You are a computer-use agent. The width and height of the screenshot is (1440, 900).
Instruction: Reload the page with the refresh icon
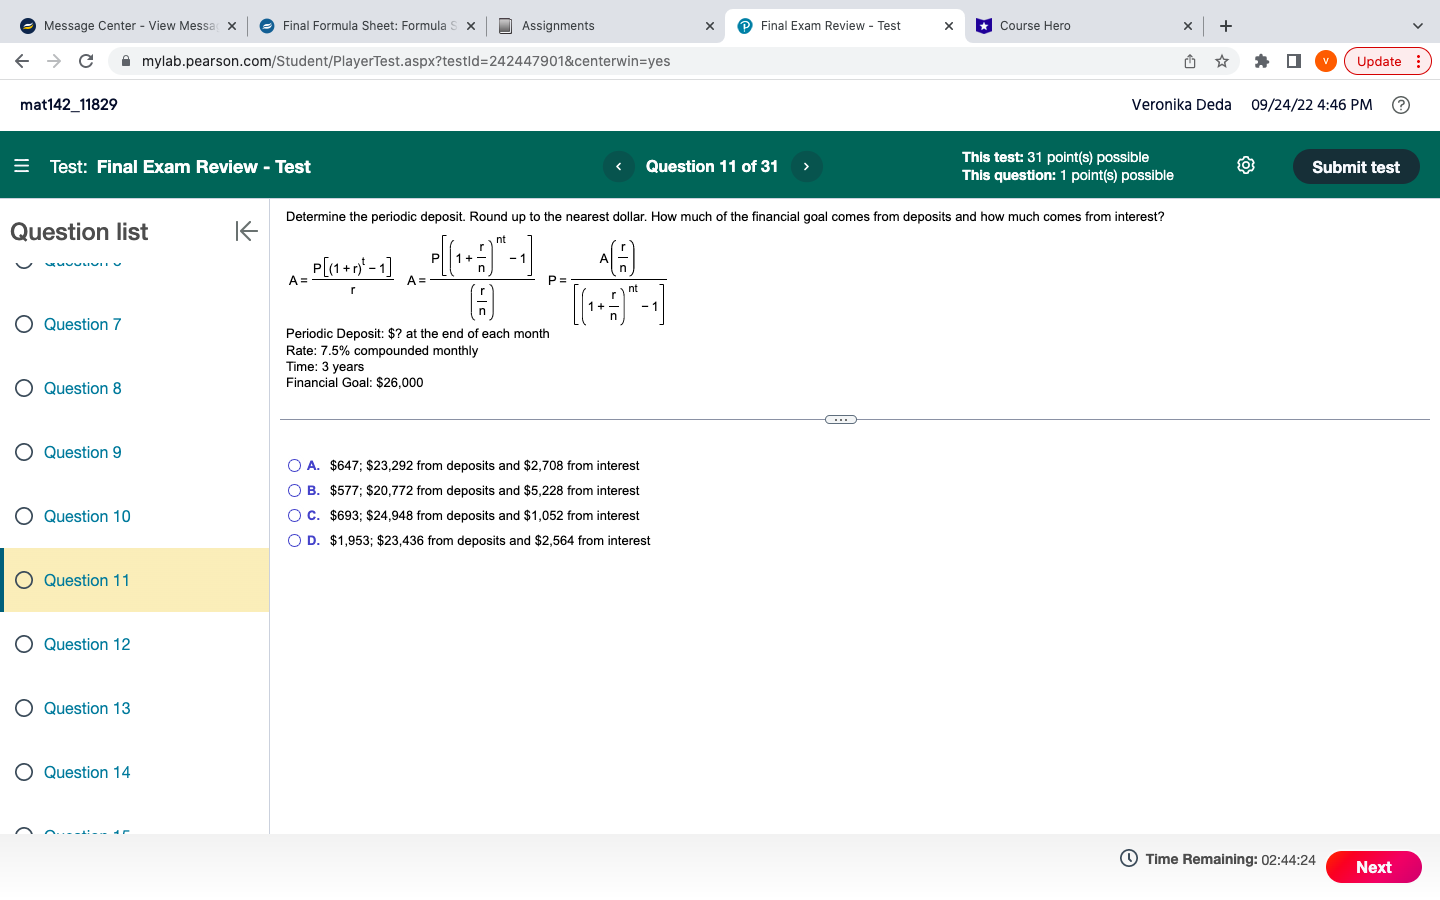[85, 61]
